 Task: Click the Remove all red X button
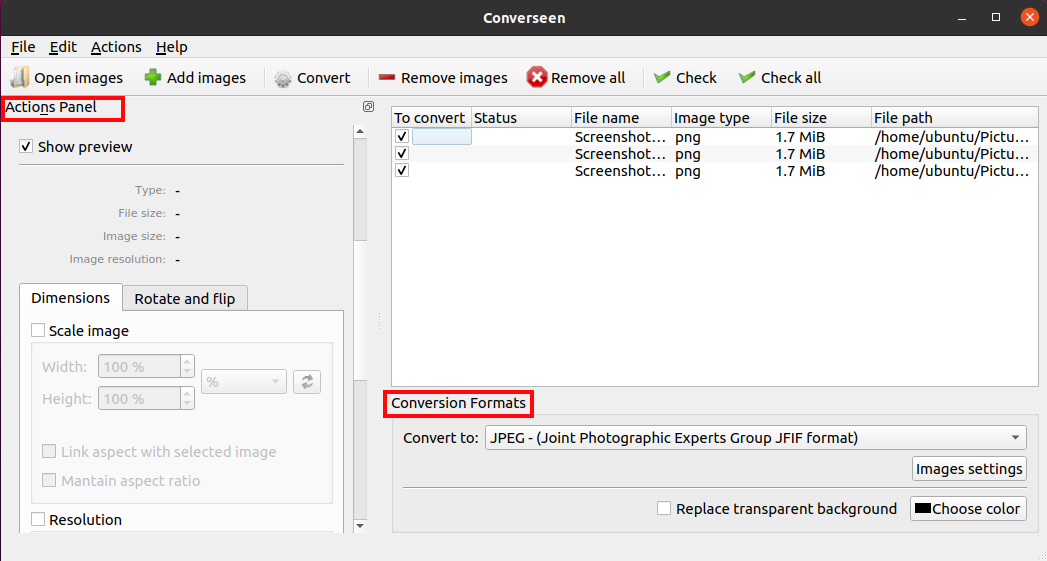click(x=576, y=78)
